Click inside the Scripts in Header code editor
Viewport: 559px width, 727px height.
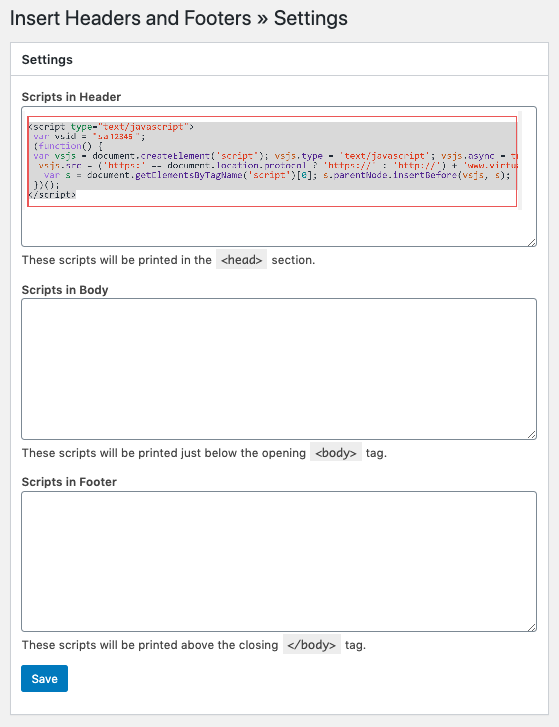[279, 177]
